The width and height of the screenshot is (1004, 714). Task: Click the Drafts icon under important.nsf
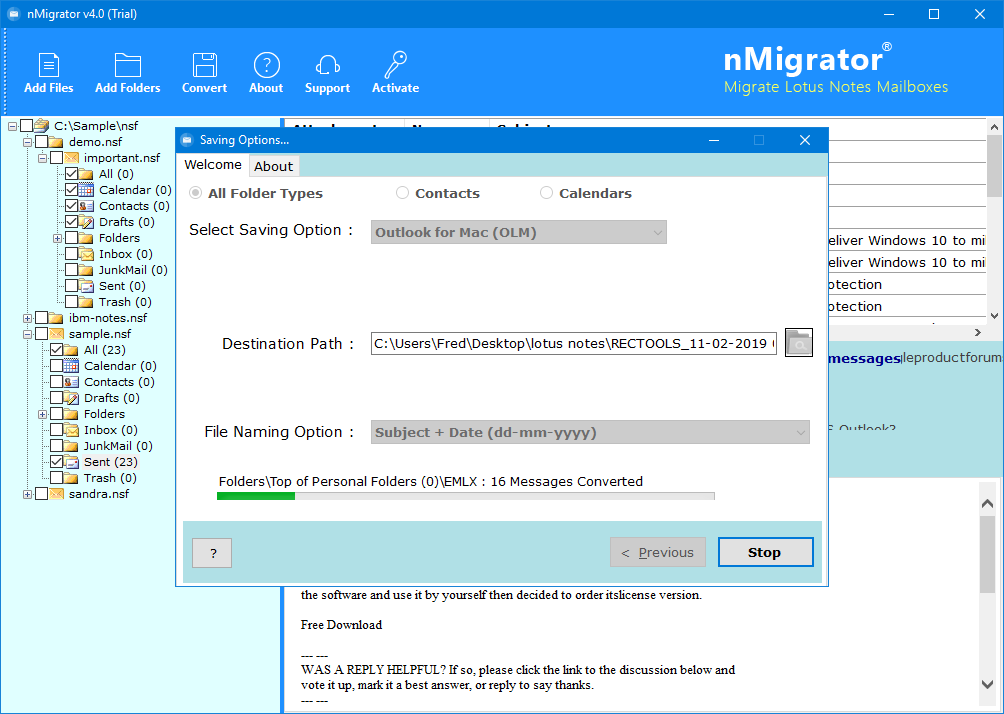pos(86,222)
